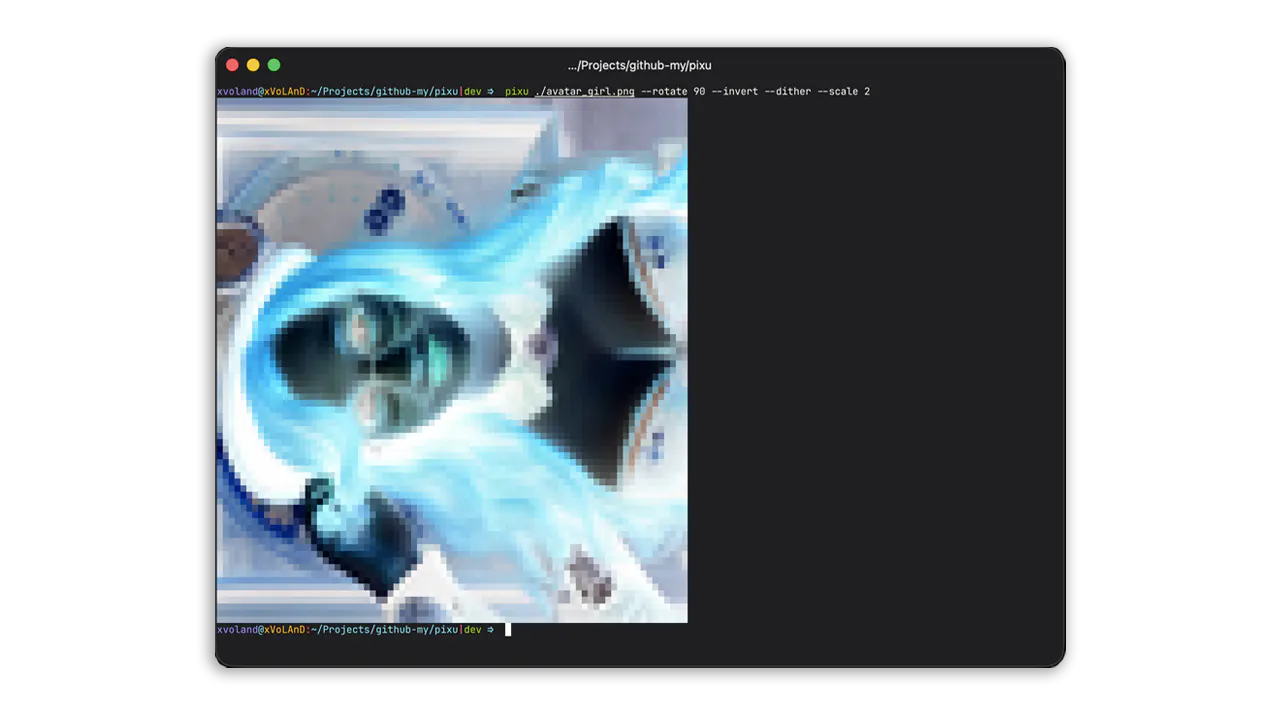The width and height of the screenshot is (1280, 720).
Task: Click the 'pixu' command in the first line
Action: [x=516, y=91]
